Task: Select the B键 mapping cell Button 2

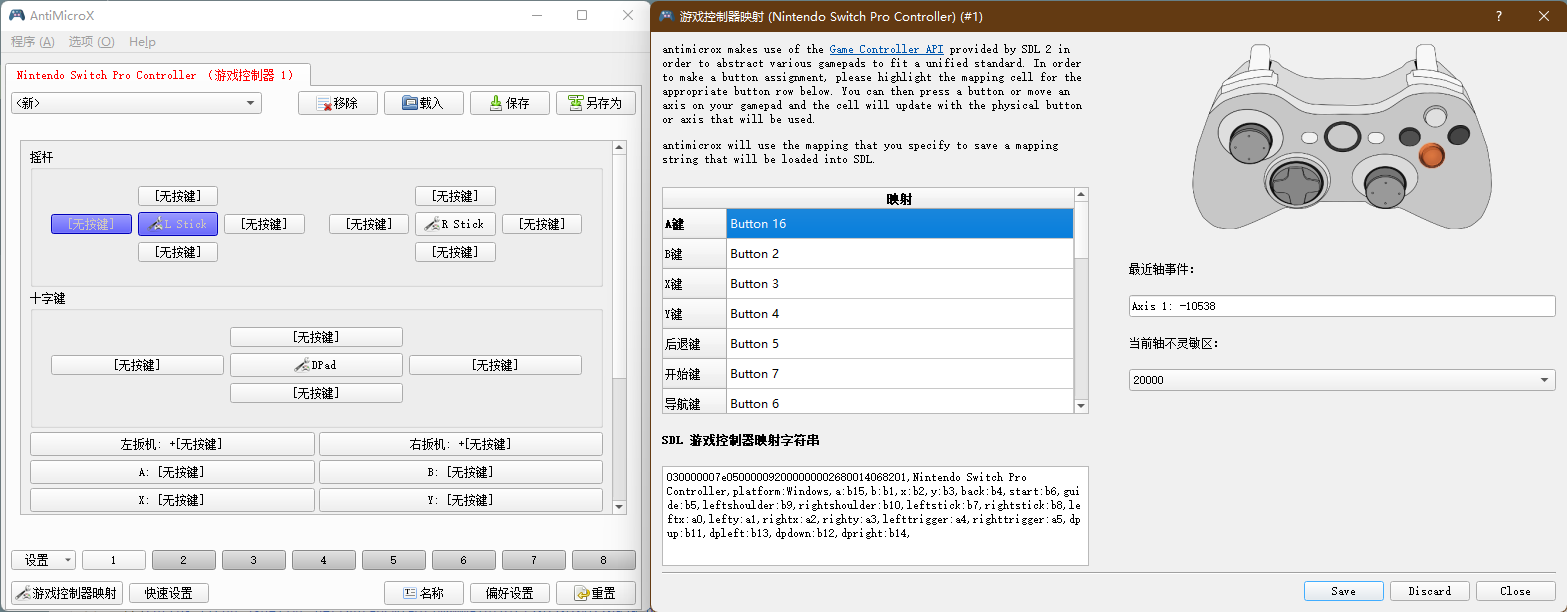Action: [900, 254]
